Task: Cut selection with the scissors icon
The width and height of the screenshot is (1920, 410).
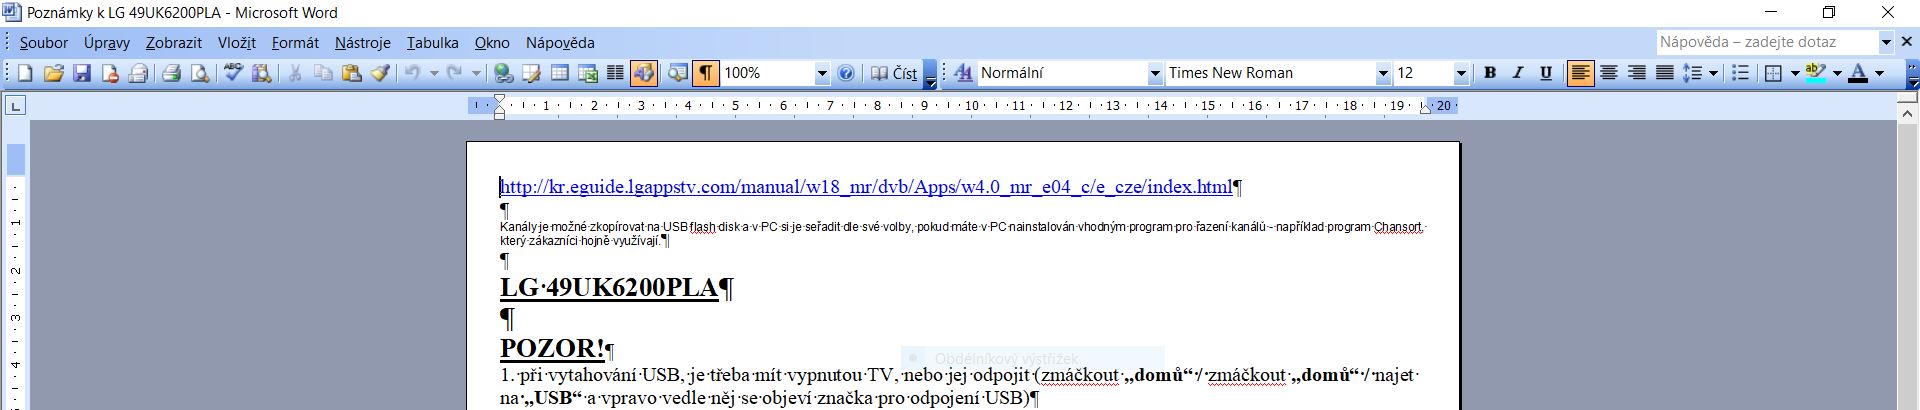Action: pos(295,73)
